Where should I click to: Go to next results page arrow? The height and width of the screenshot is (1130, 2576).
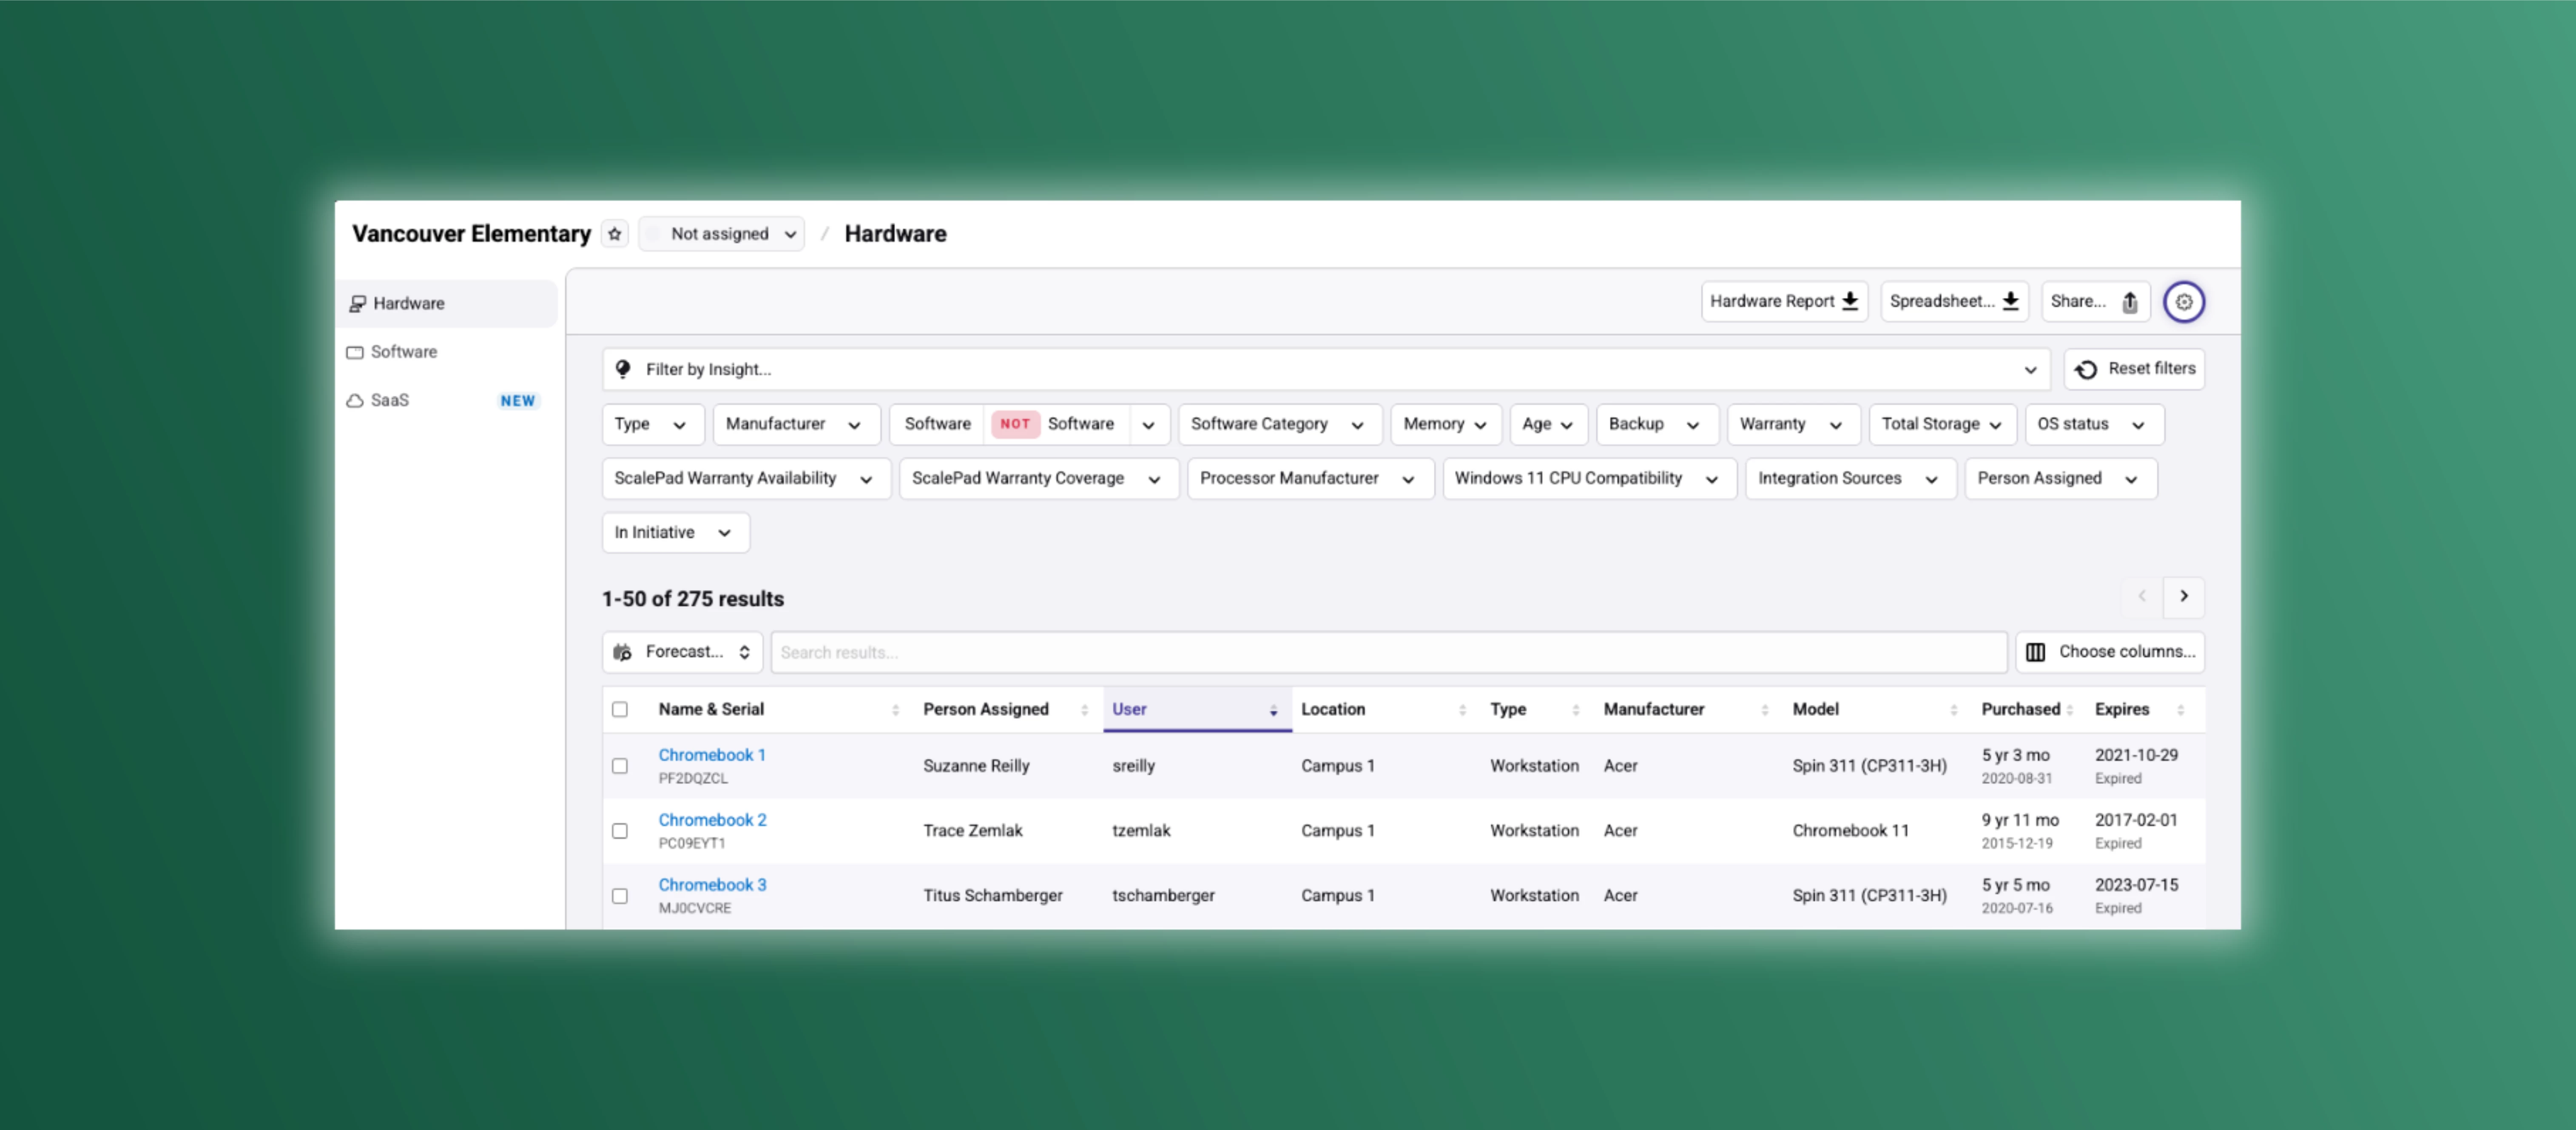tap(2183, 596)
